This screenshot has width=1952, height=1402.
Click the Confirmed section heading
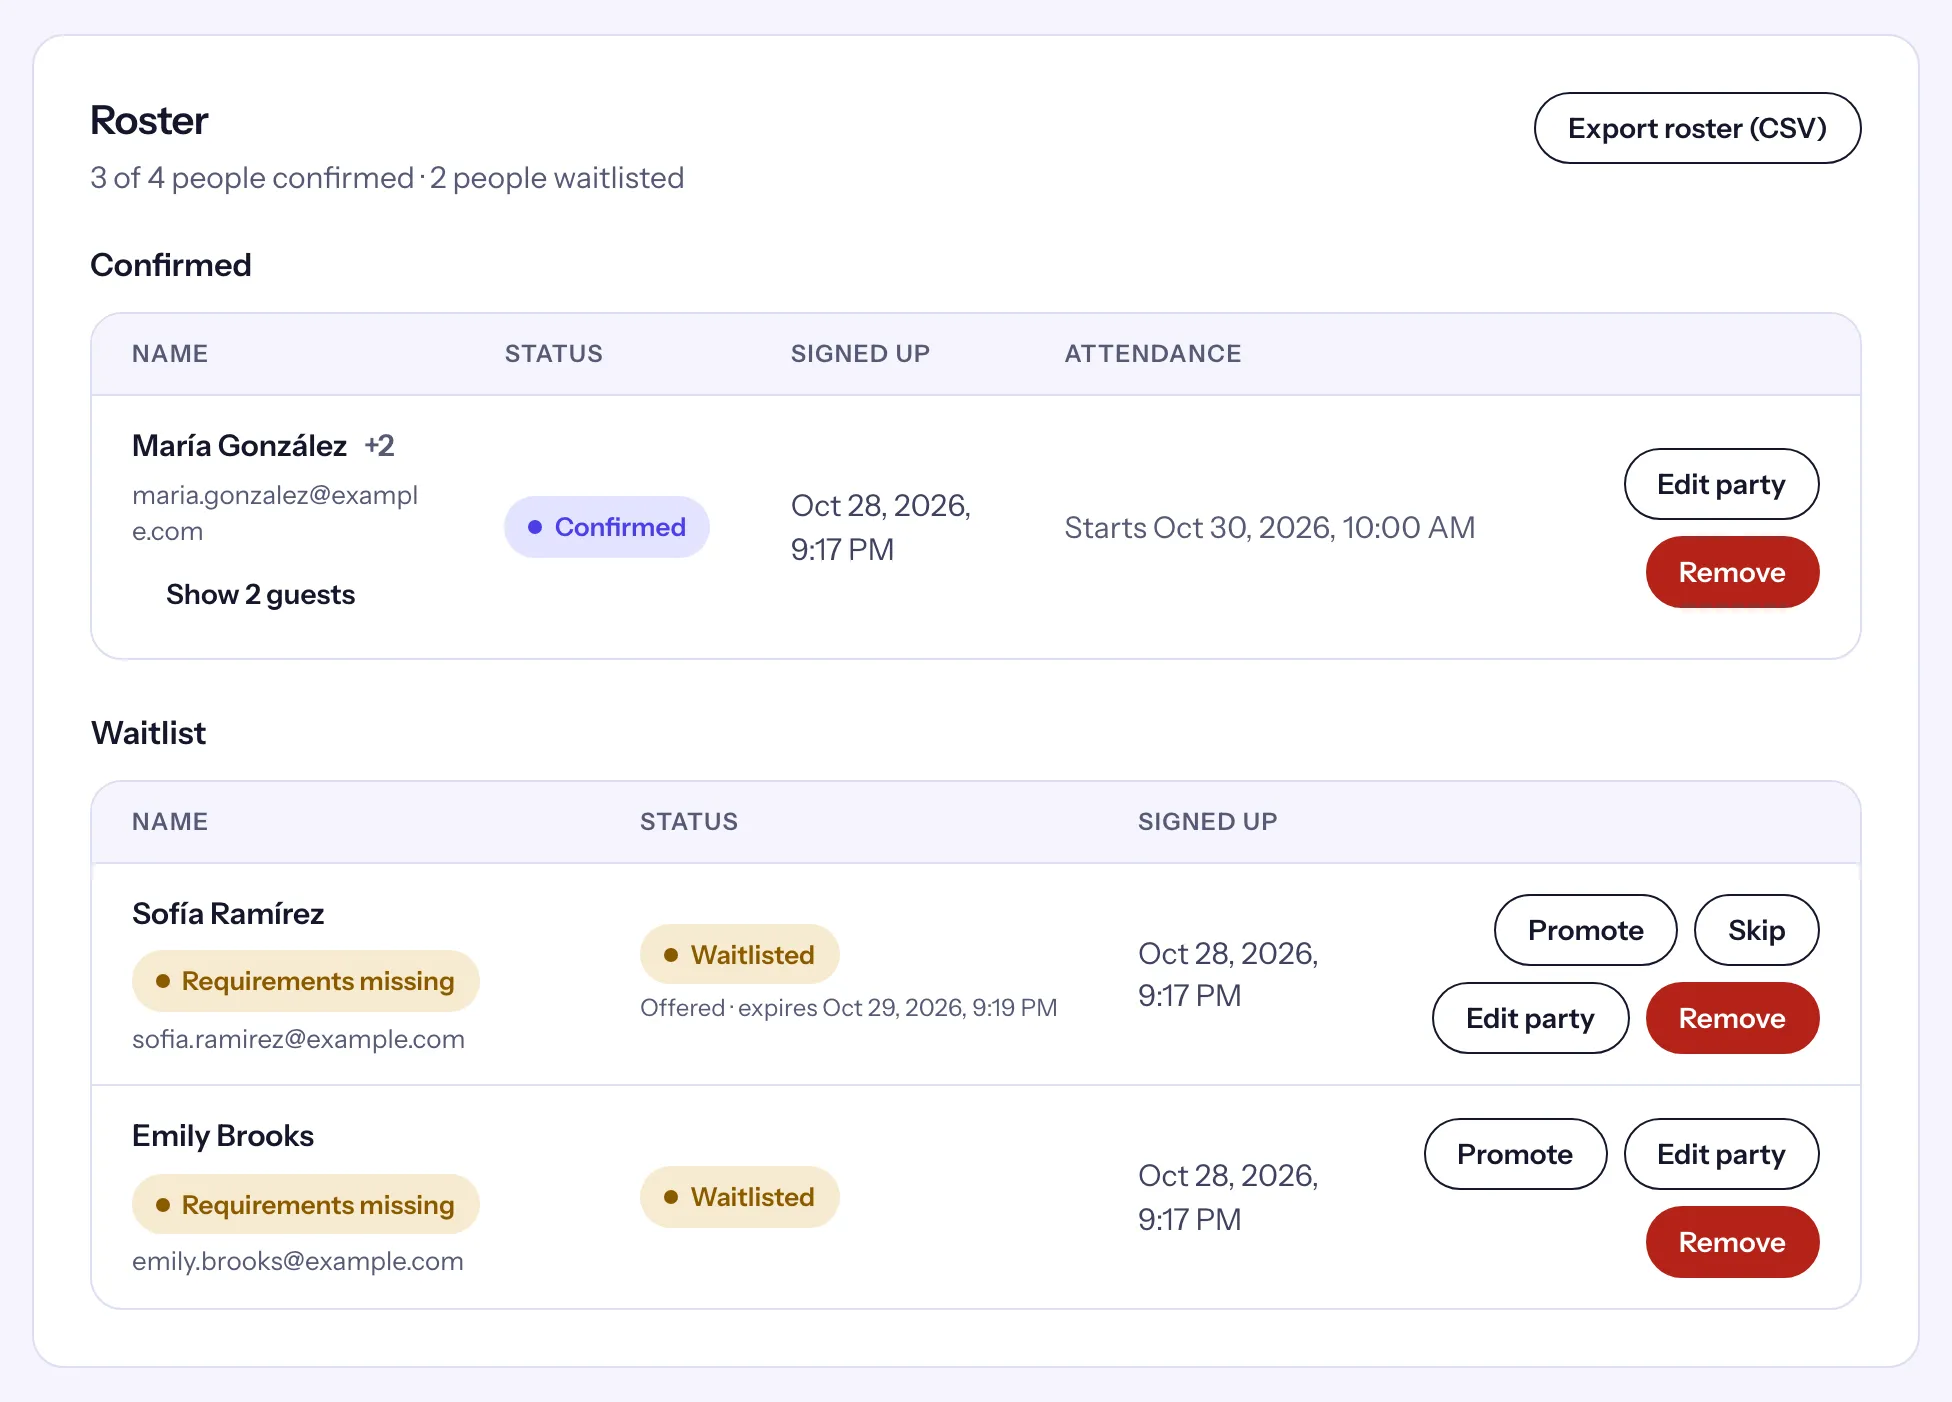170,265
